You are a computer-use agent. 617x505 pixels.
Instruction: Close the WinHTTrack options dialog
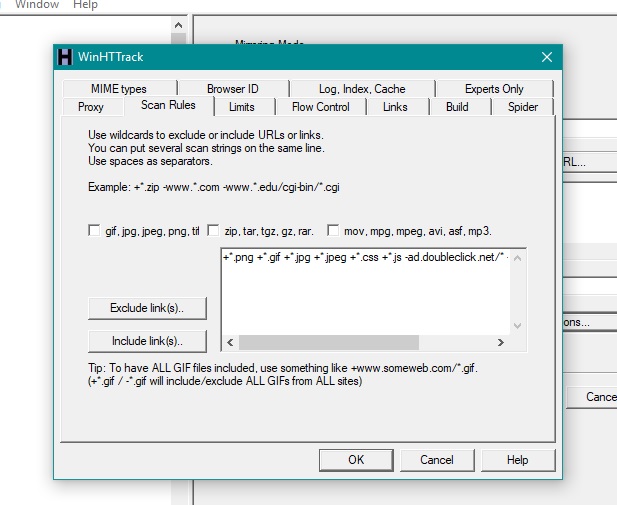pyautogui.click(x=546, y=57)
